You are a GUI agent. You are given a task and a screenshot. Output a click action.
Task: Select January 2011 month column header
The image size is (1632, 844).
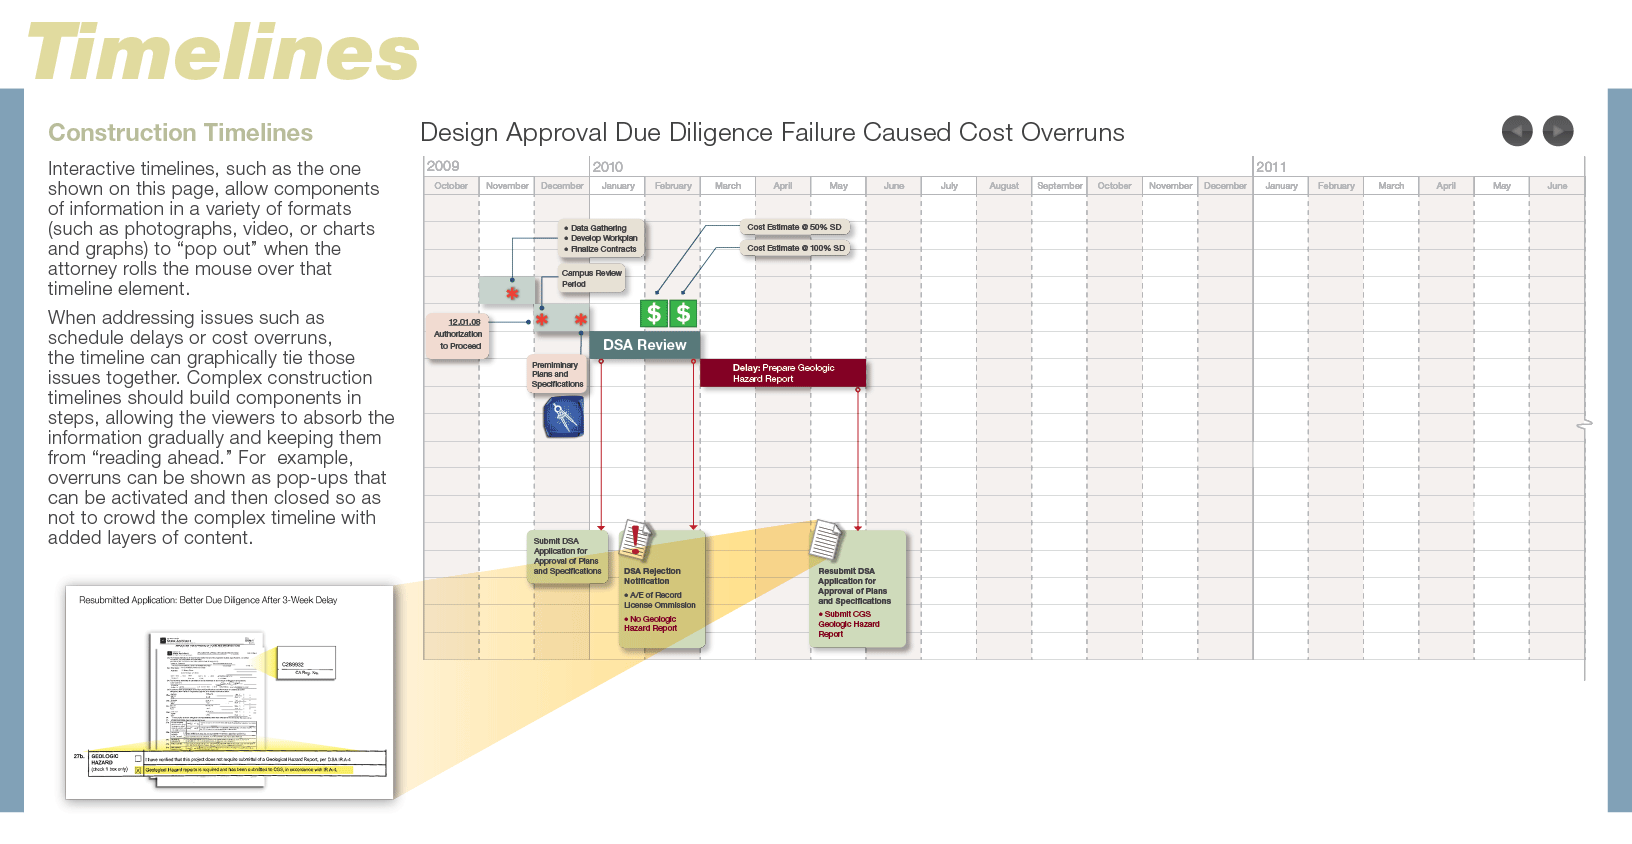point(1281,186)
